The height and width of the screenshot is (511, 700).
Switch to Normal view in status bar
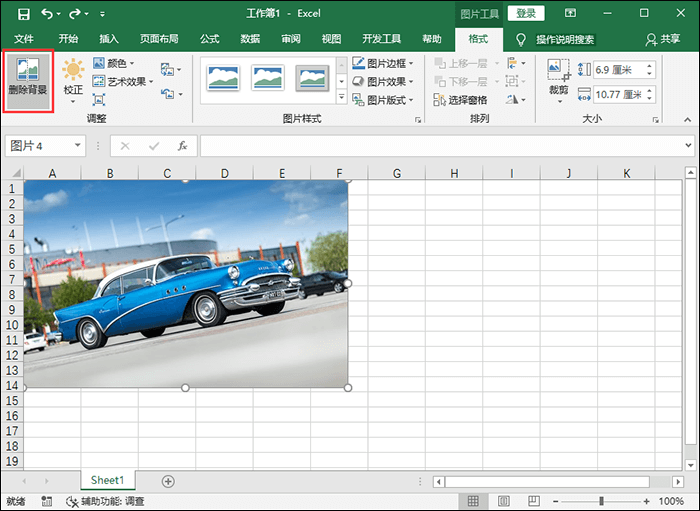click(473, 501)
